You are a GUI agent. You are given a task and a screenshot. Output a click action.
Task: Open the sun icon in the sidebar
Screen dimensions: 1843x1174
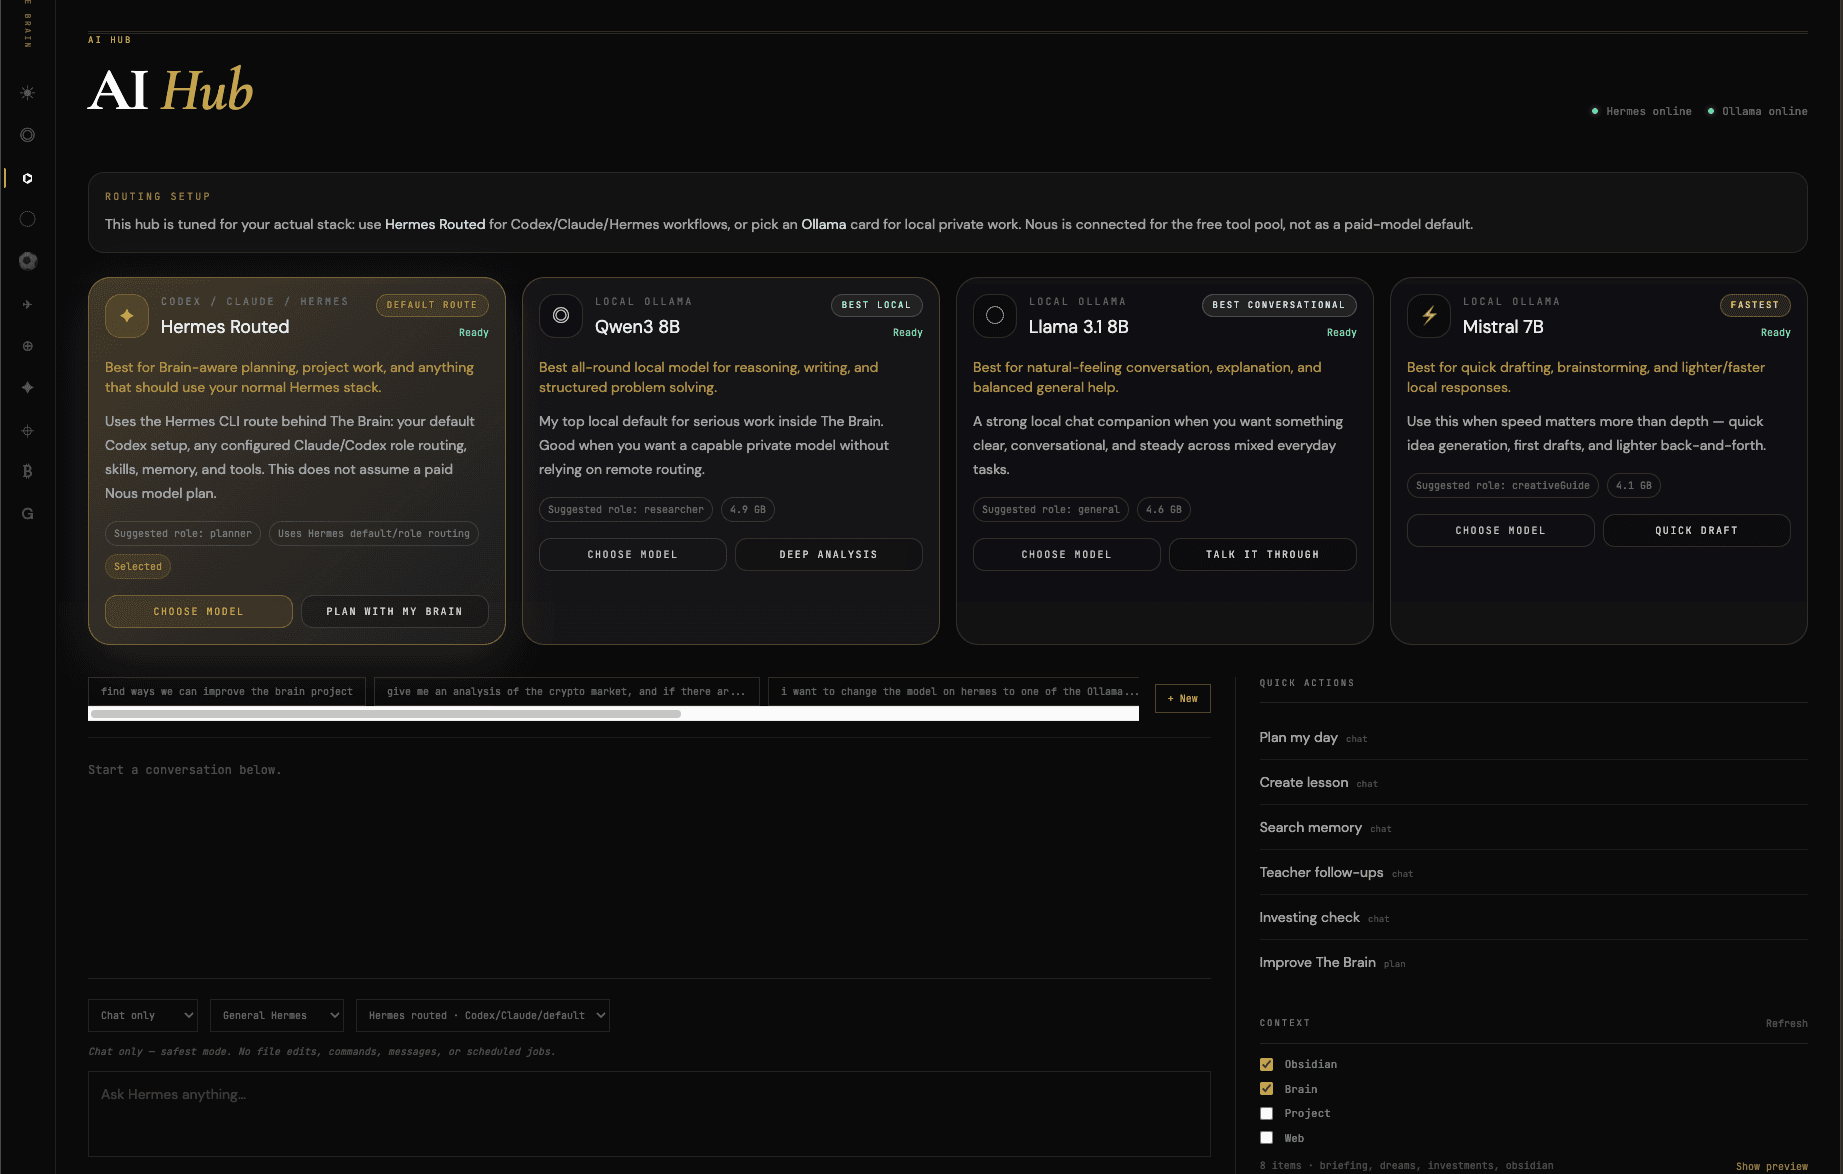[x=28, y=93]
